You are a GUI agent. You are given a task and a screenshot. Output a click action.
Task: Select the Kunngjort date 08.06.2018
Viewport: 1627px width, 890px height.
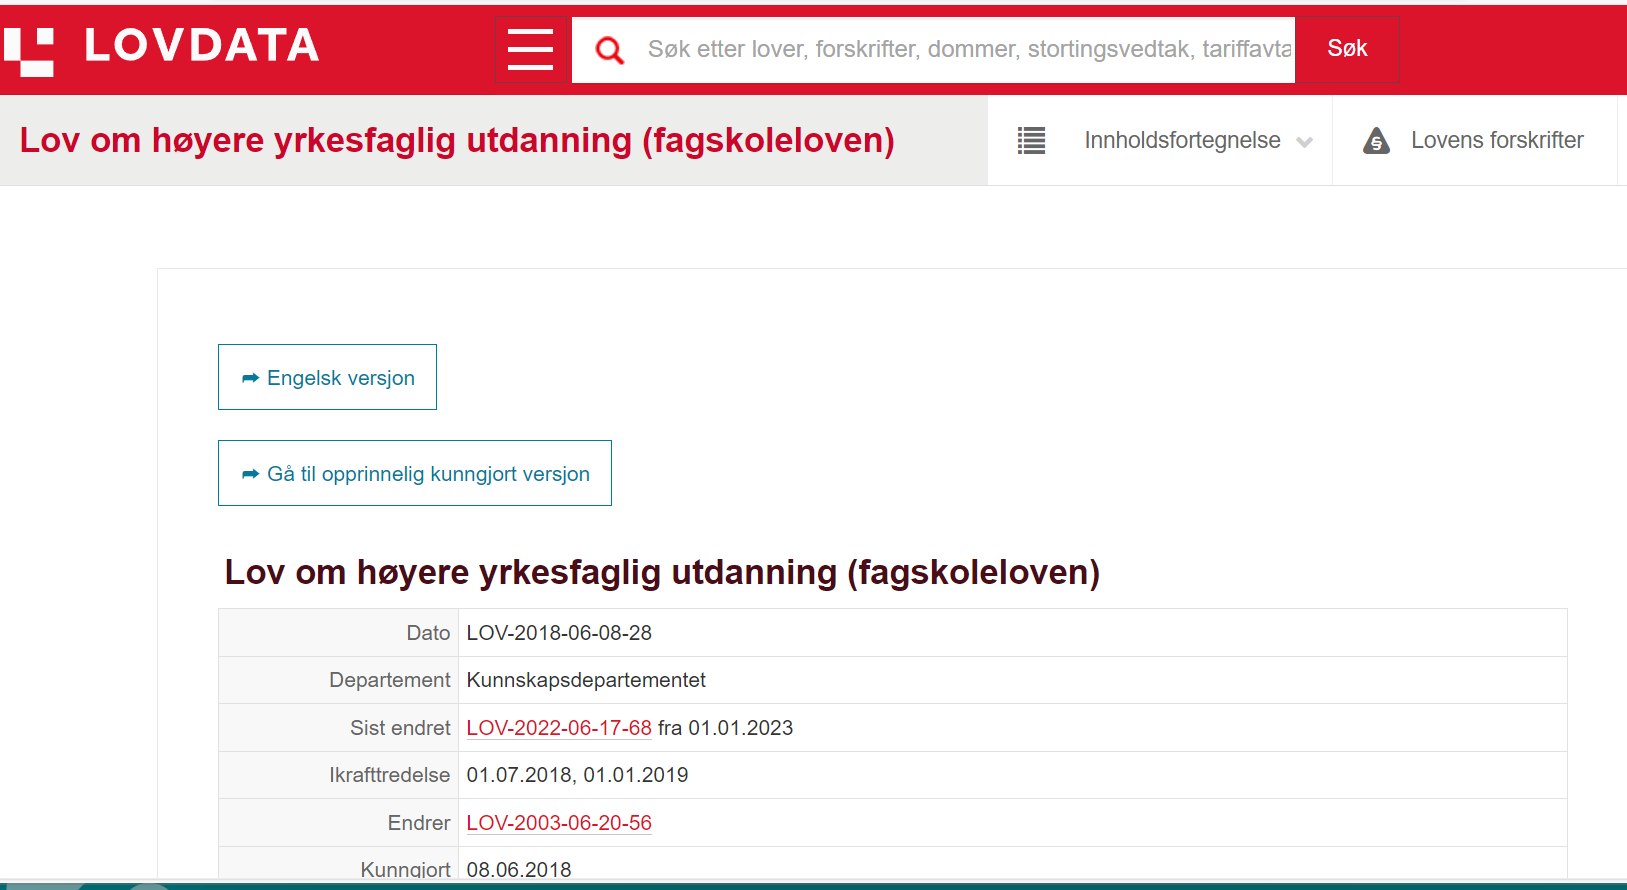coord(519,869)
